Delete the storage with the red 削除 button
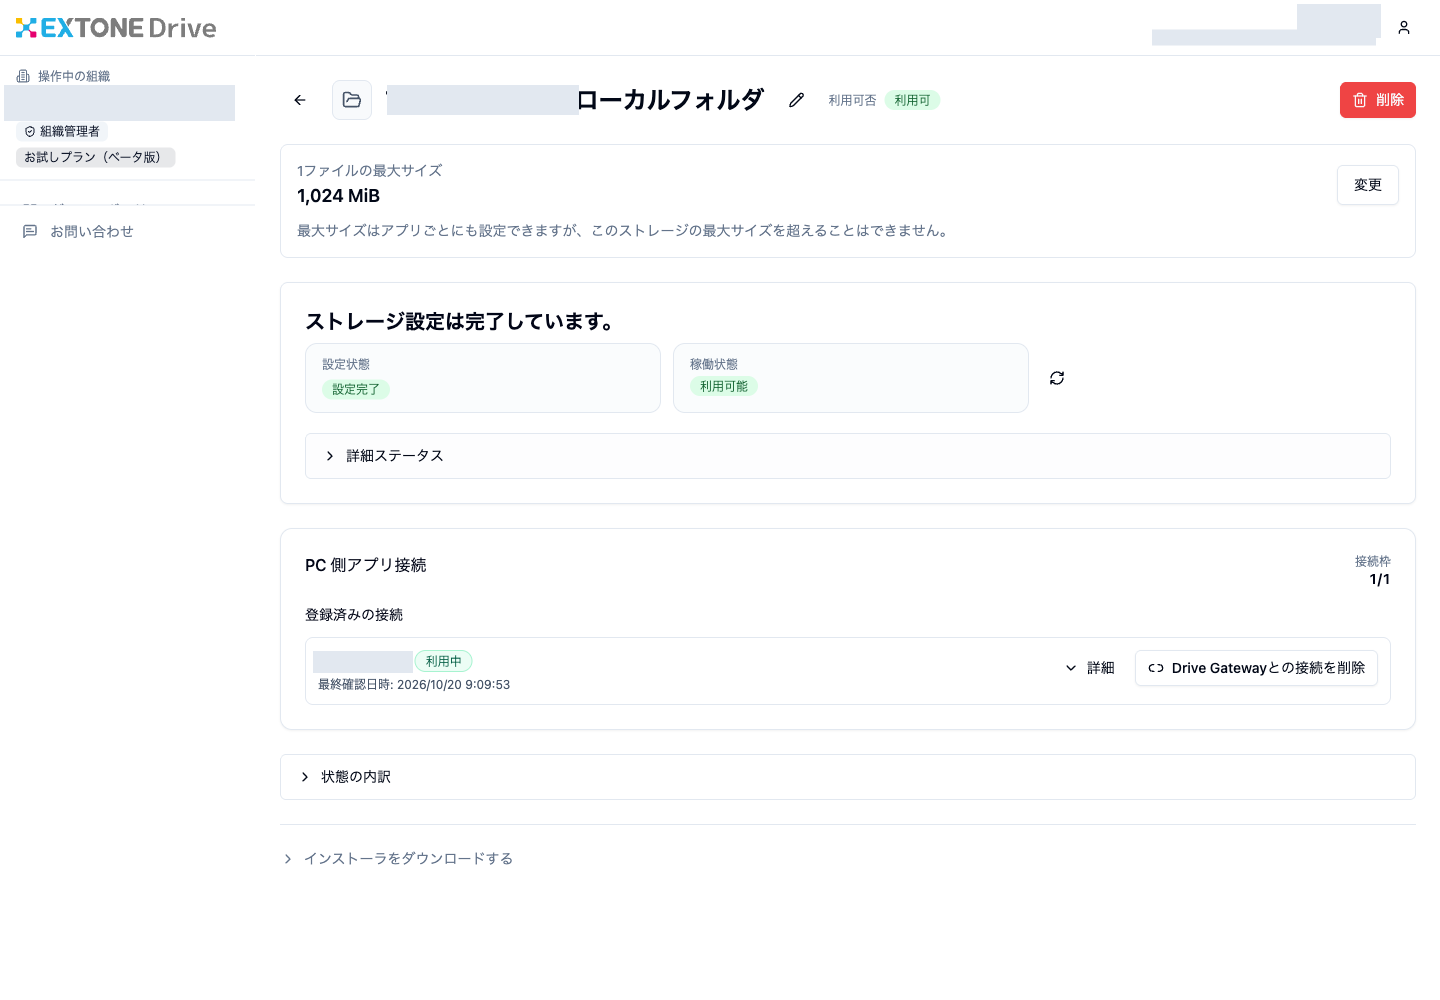The height and width of the screenshot is (1000, 1440). [x=1378, y=100]
